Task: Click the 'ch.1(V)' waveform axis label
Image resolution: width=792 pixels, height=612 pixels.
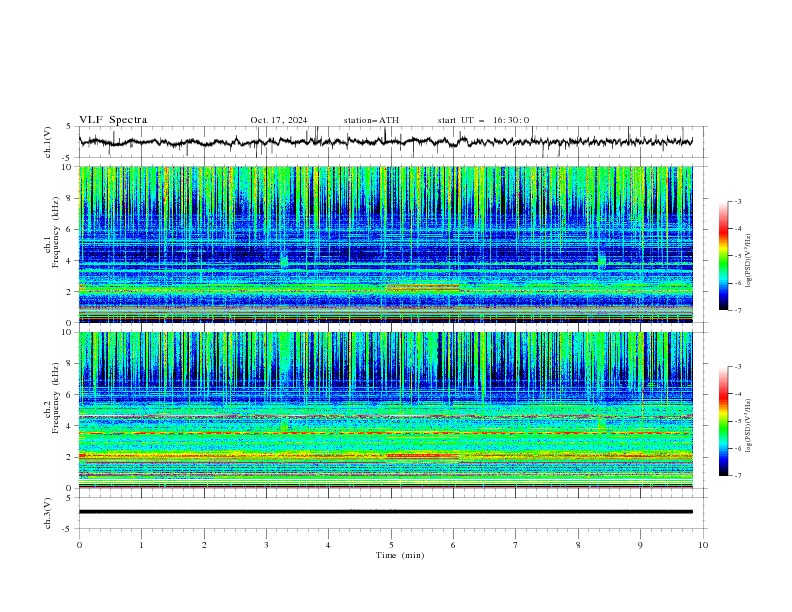Action: coord(48,142)
